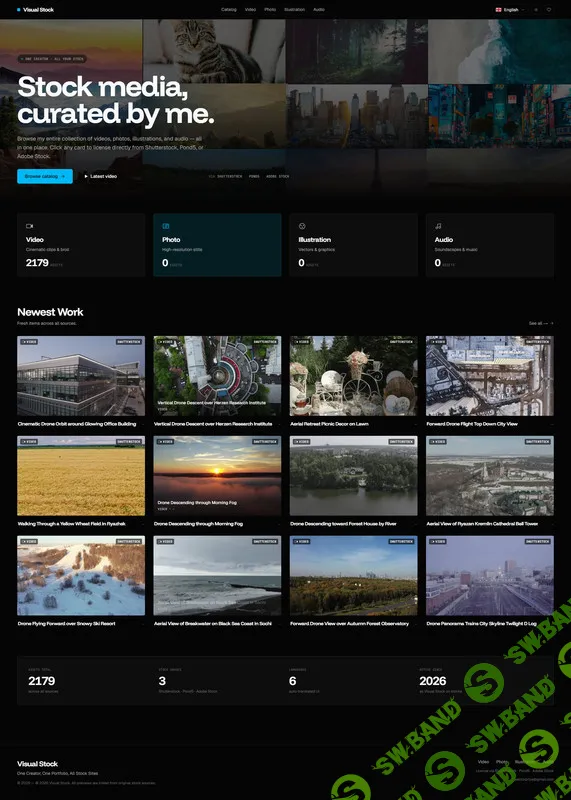The height and width of the screenshot is (800, 571).
Task: Expand Newest Work with See all arrow
Action: (x=541, y=323)
